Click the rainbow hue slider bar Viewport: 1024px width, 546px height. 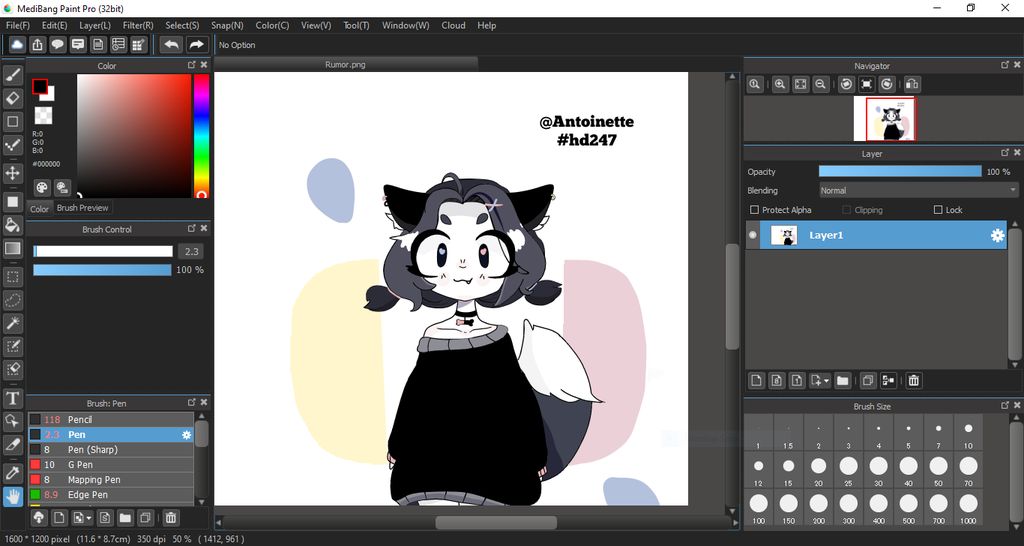[201, 136]
